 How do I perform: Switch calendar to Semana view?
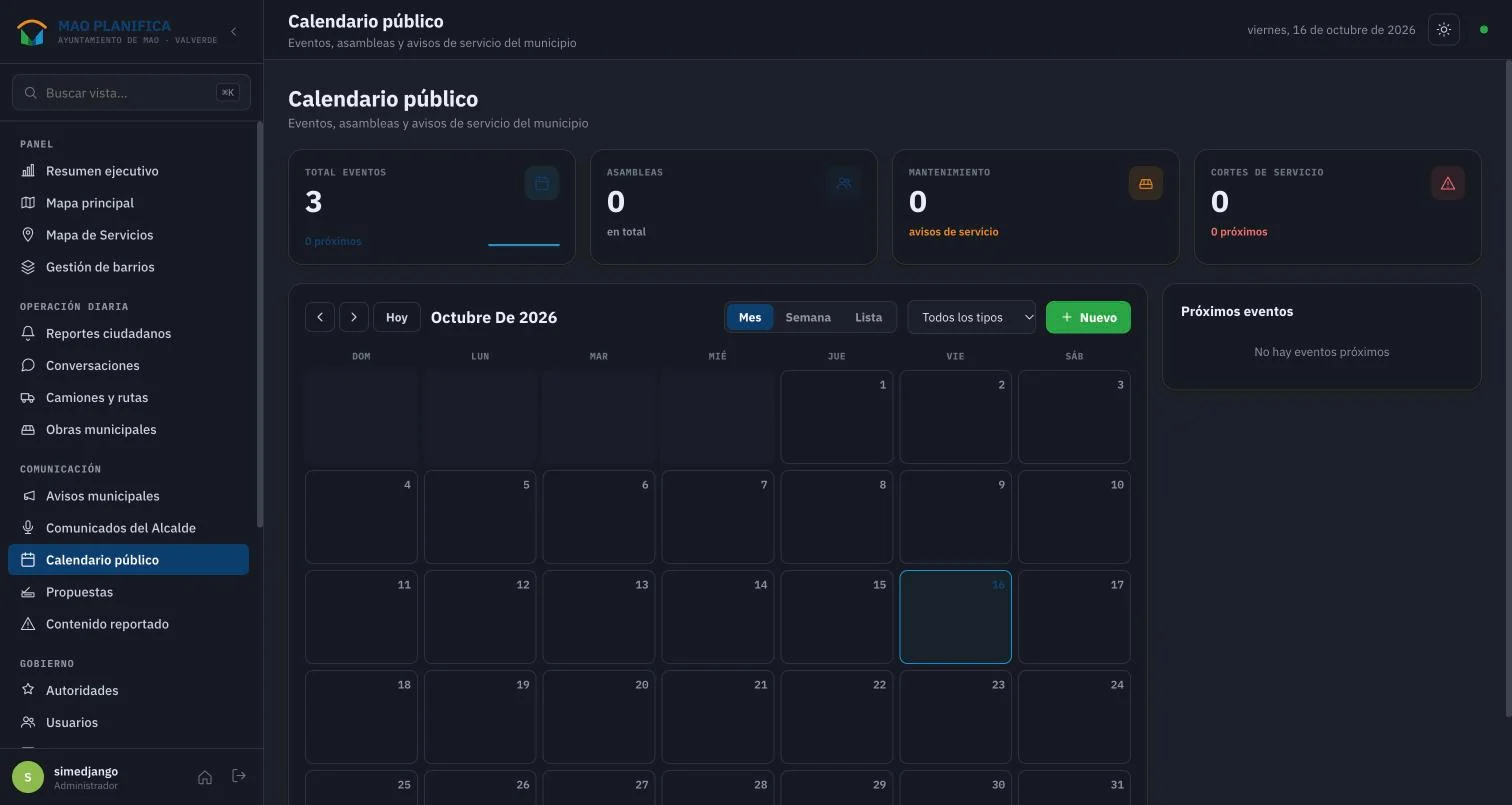point(808,317)
